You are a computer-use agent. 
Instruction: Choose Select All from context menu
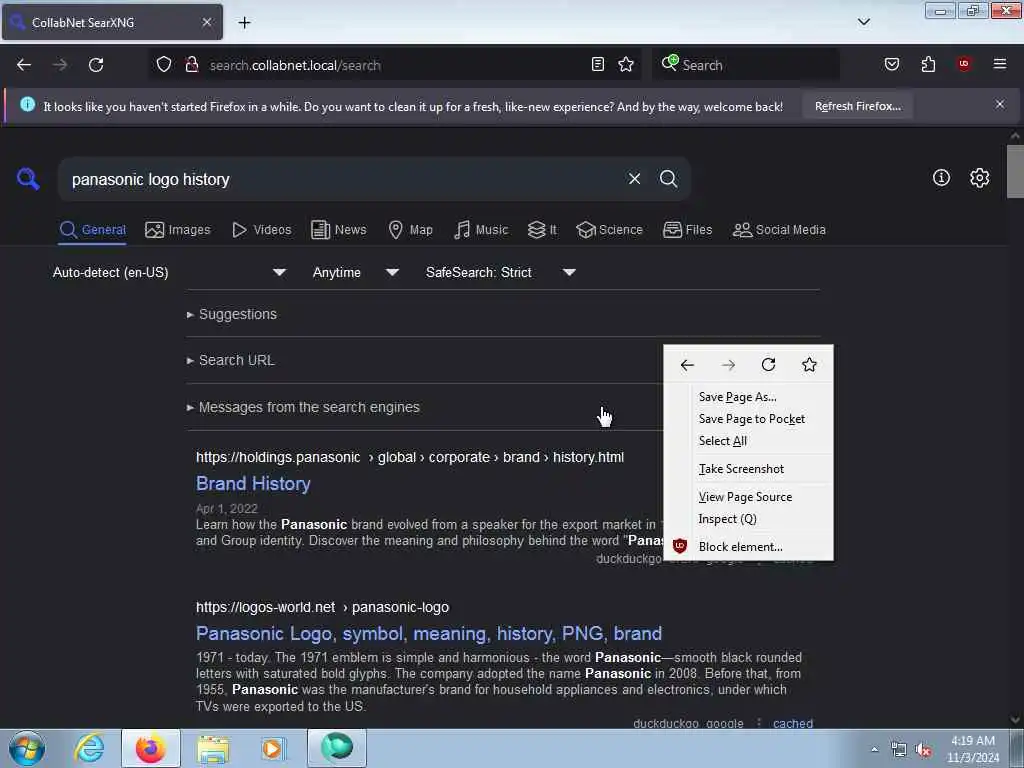tap(748, 441)
